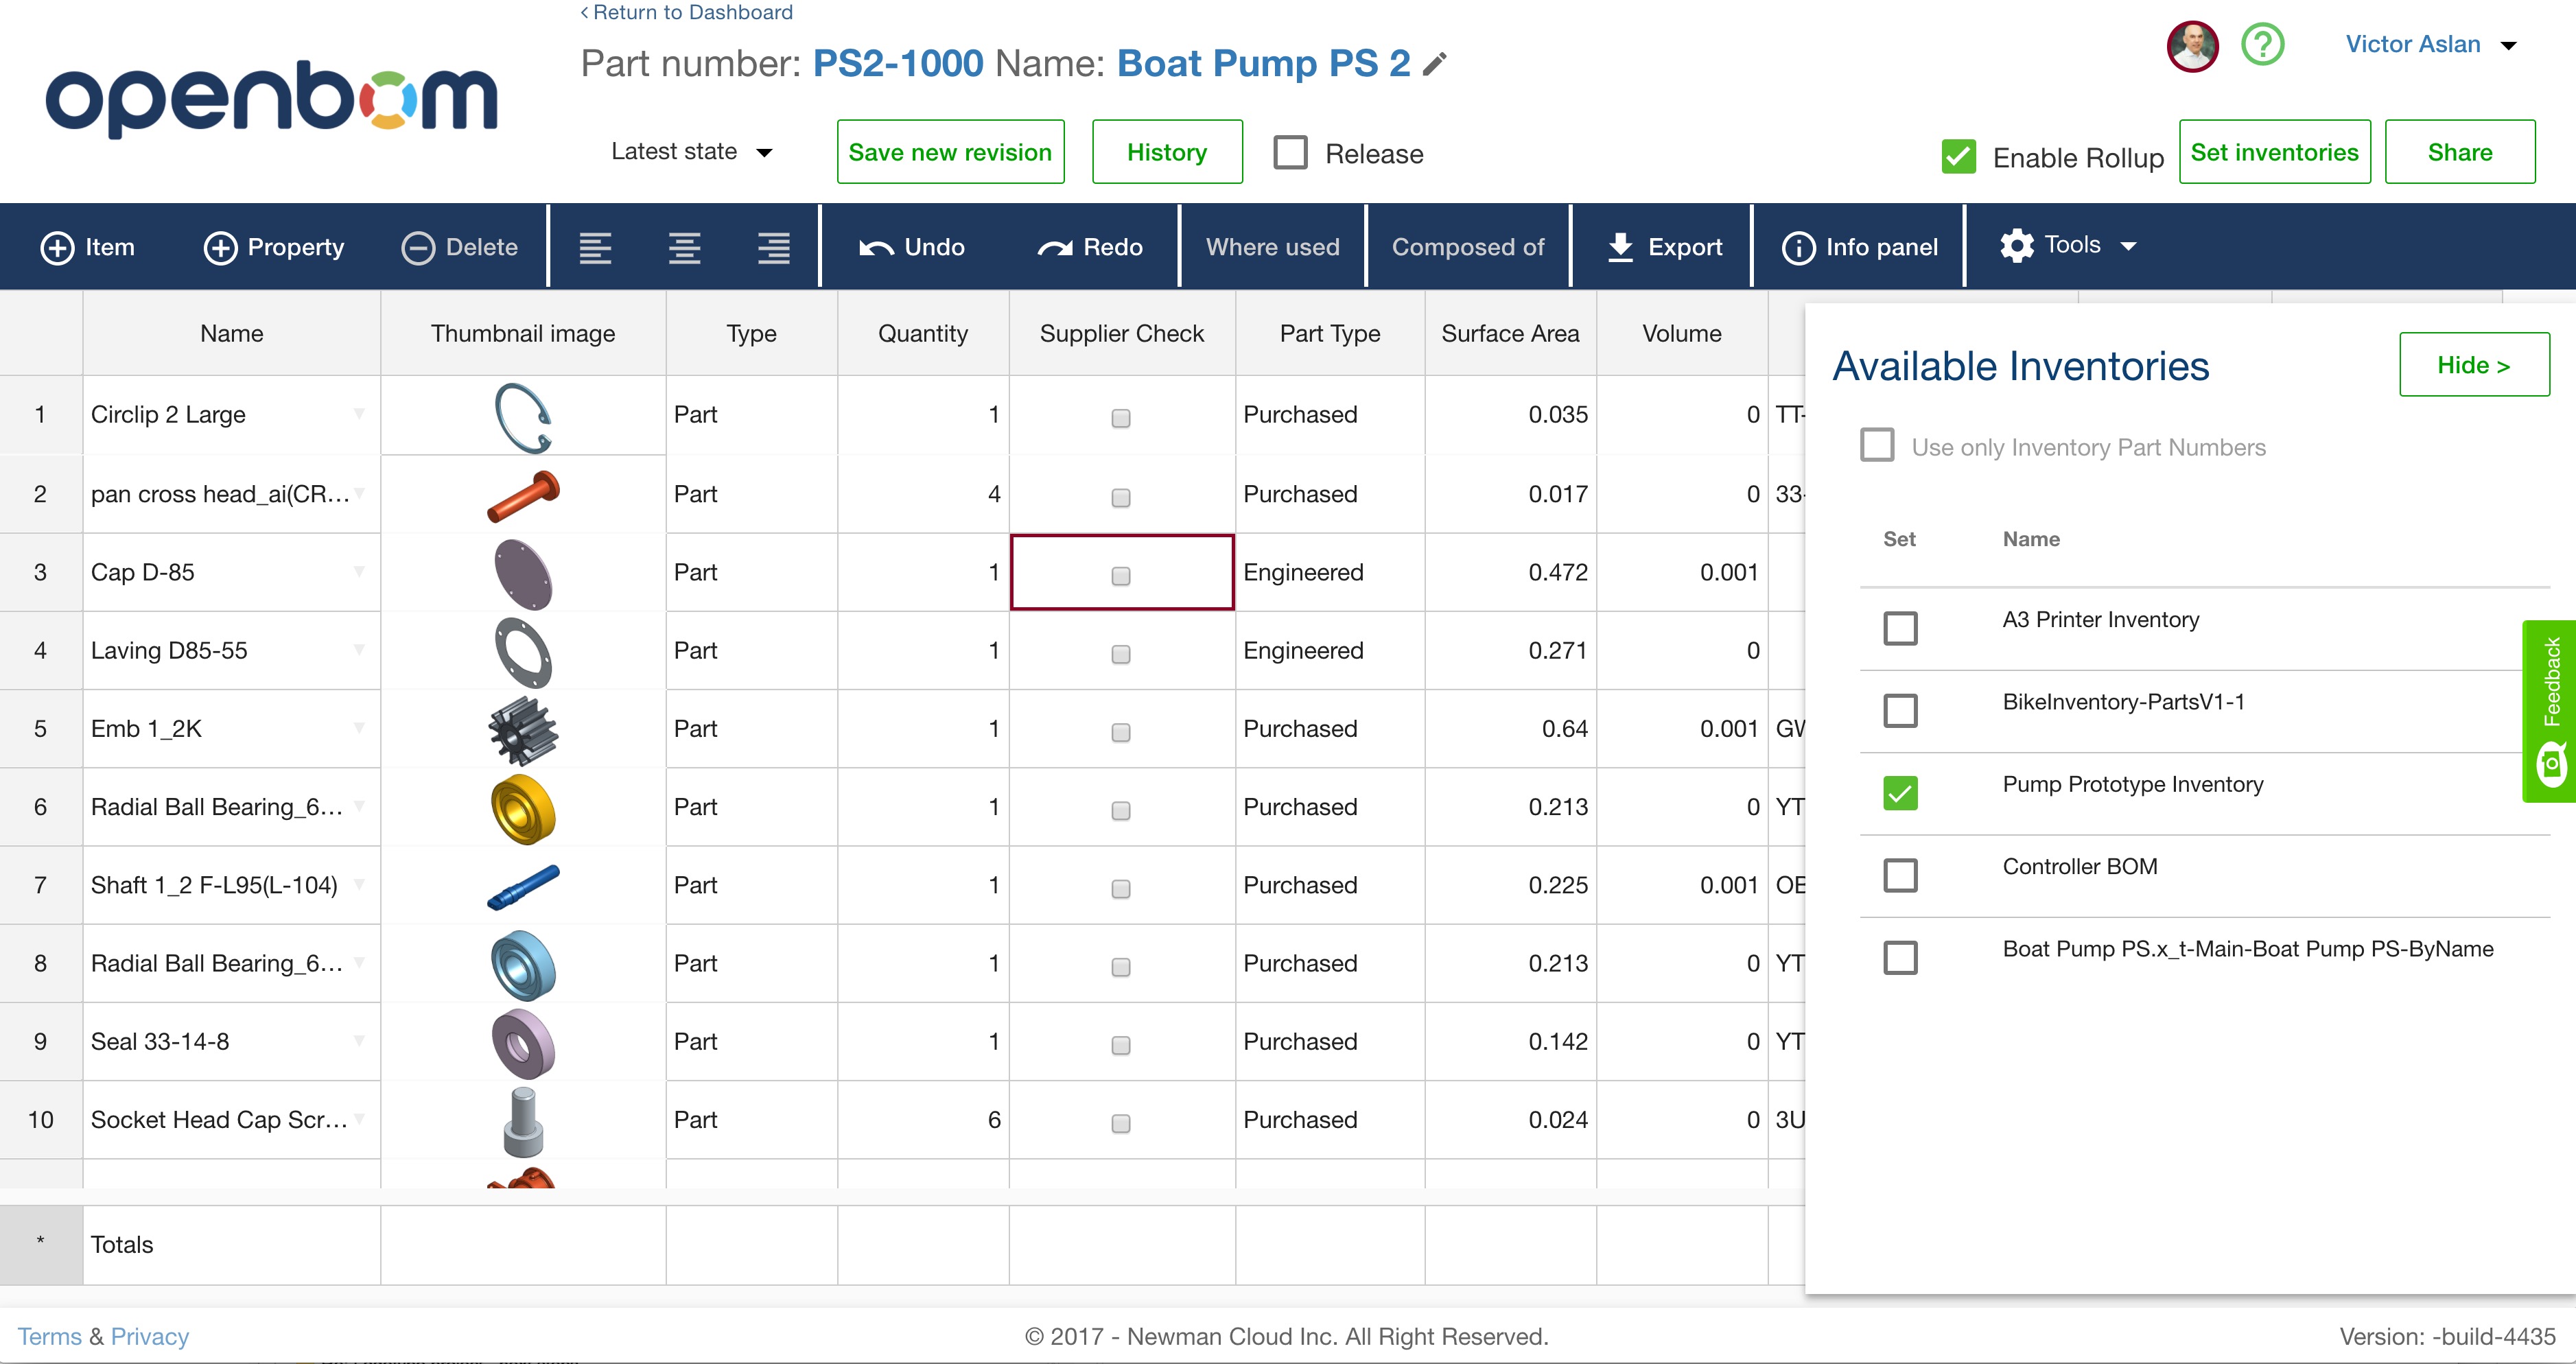2576x1364 pixels.
Task: Toggle the Release checkbox
Action: (1290, 153)
